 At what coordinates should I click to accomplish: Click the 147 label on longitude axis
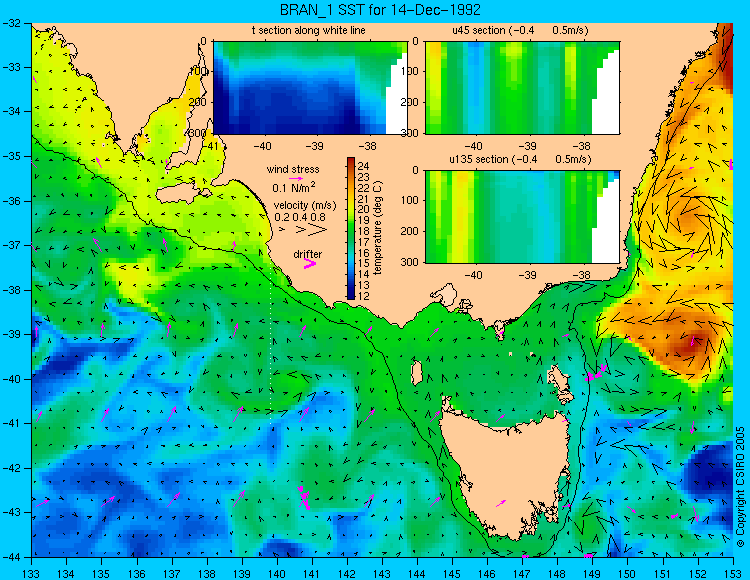522,574
